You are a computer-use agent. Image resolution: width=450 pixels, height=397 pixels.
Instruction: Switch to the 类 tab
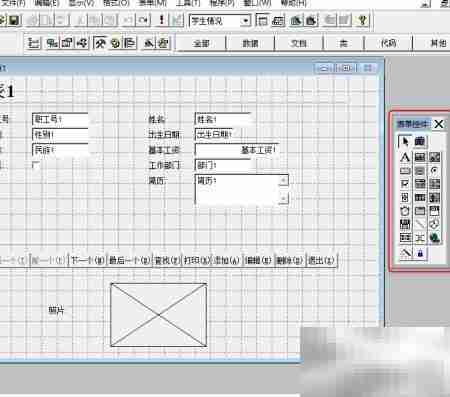343,43
